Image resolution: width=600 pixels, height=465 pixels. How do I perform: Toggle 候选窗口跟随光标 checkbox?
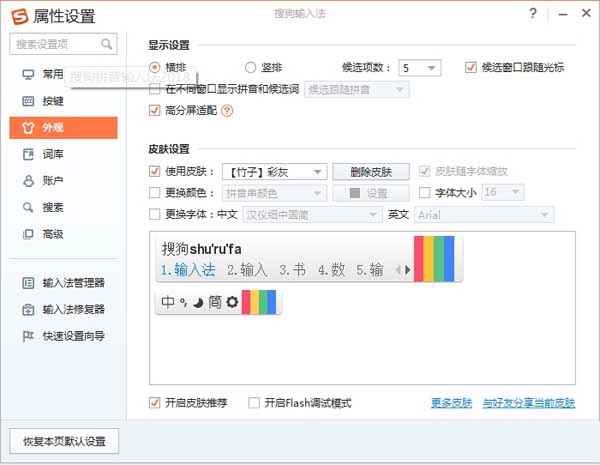(x=471, y=68)
